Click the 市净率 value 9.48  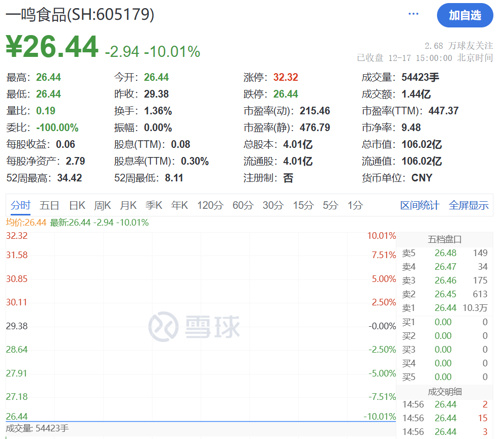(x=411, y=127)
